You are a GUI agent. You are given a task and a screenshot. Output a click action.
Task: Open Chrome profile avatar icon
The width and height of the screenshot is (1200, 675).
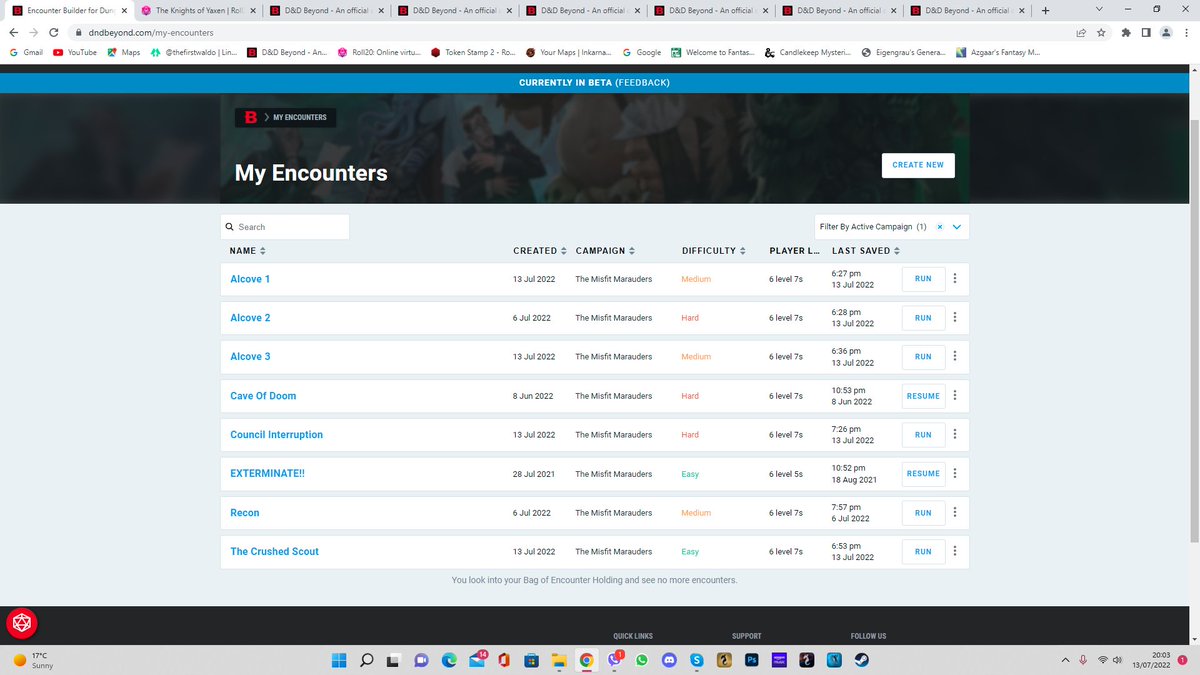[x=1164, y=32]
